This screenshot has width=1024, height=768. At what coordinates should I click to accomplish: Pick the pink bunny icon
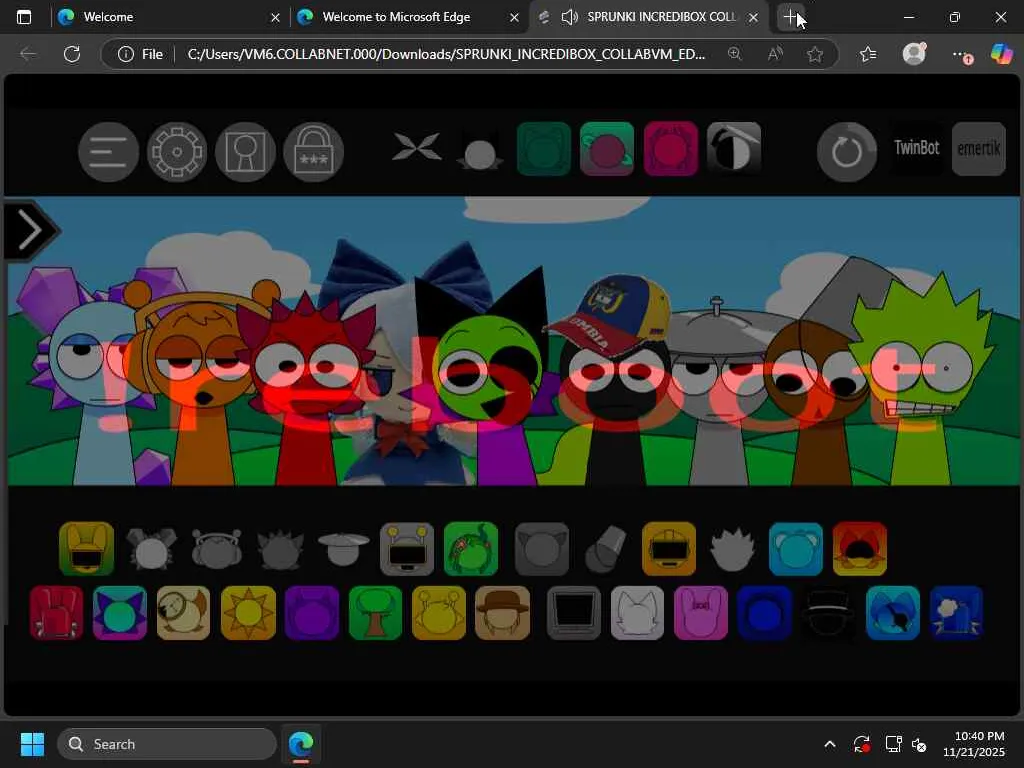coord(701,613)
